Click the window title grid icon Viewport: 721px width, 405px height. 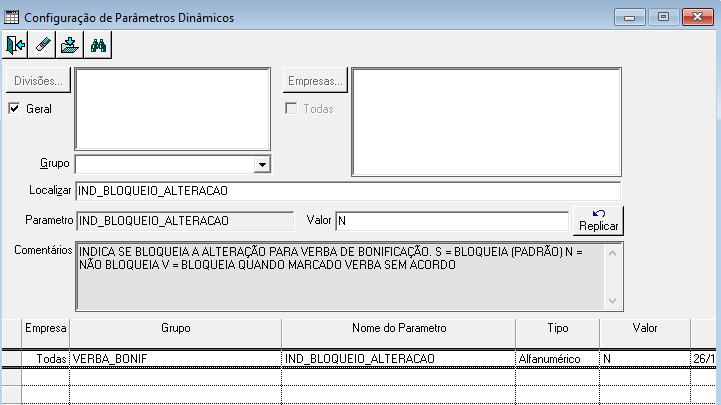coord(11,17)
